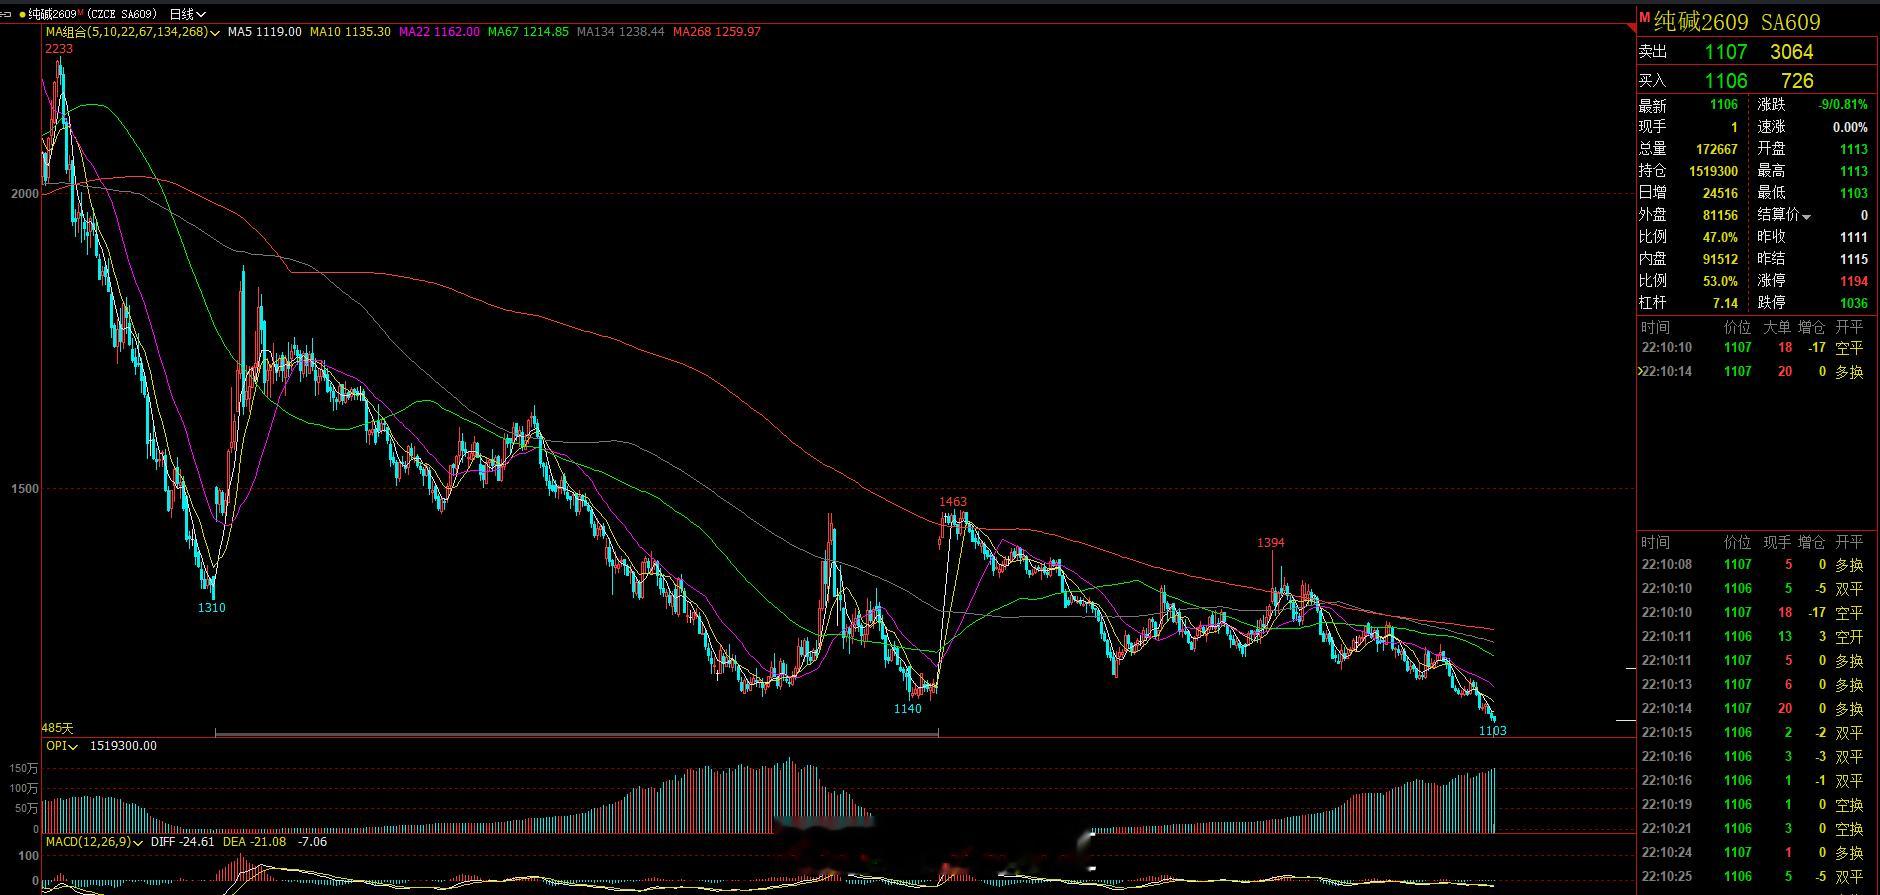Click the DIFF -24.61 MACD value
The height and width of the screenshot is (895, 1880).
pos(183,842)
